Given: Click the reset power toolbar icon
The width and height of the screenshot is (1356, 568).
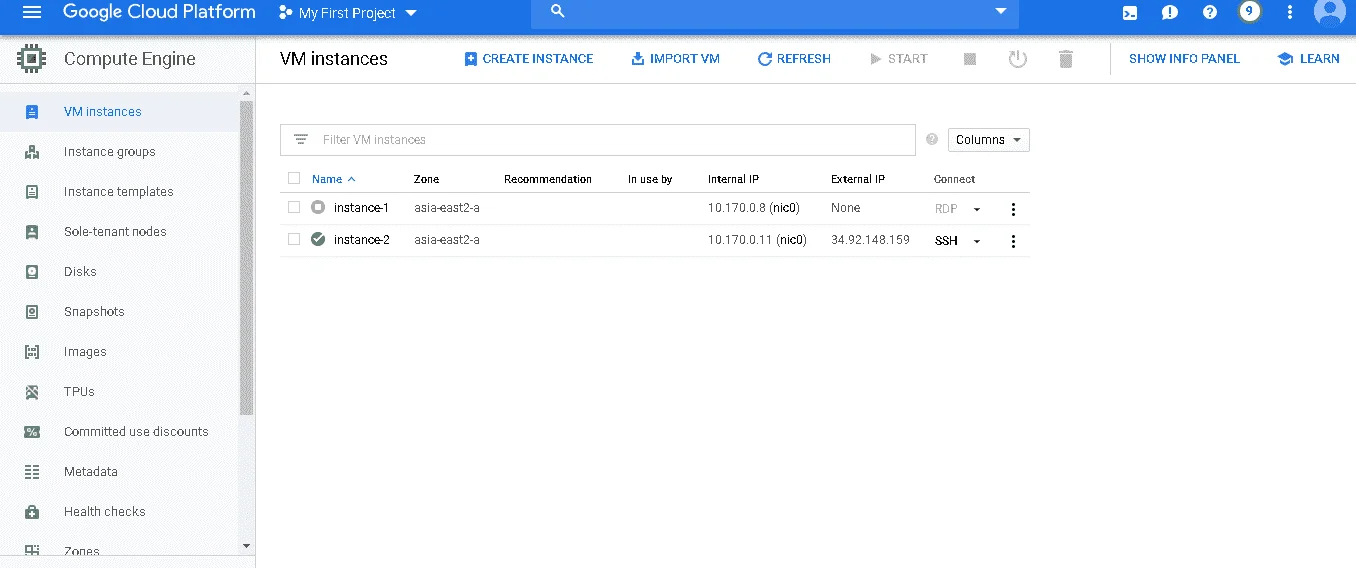Looking at the screenshot, I should (x=1018, y=59).
